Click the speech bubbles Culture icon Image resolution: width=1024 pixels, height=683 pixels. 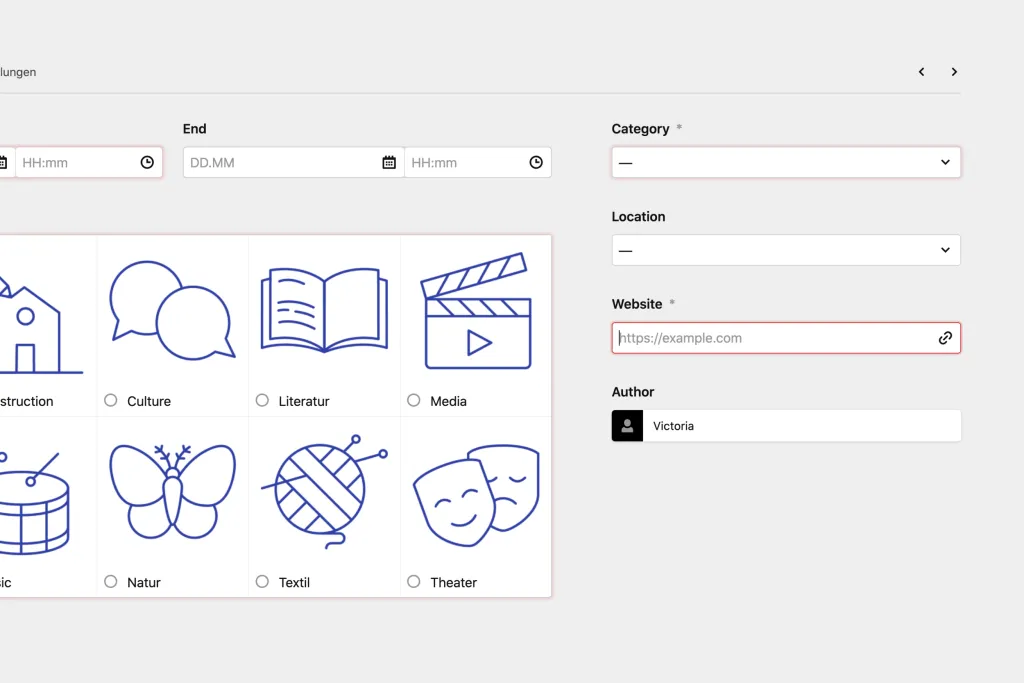click(x=172, y=311)
